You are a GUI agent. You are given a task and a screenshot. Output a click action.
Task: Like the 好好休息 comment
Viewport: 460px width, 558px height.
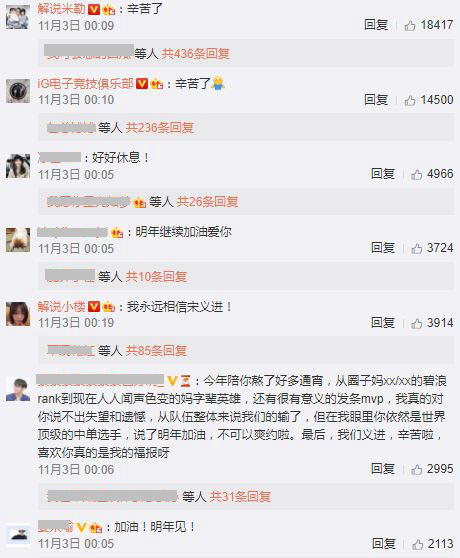click(x=417, y=174)
